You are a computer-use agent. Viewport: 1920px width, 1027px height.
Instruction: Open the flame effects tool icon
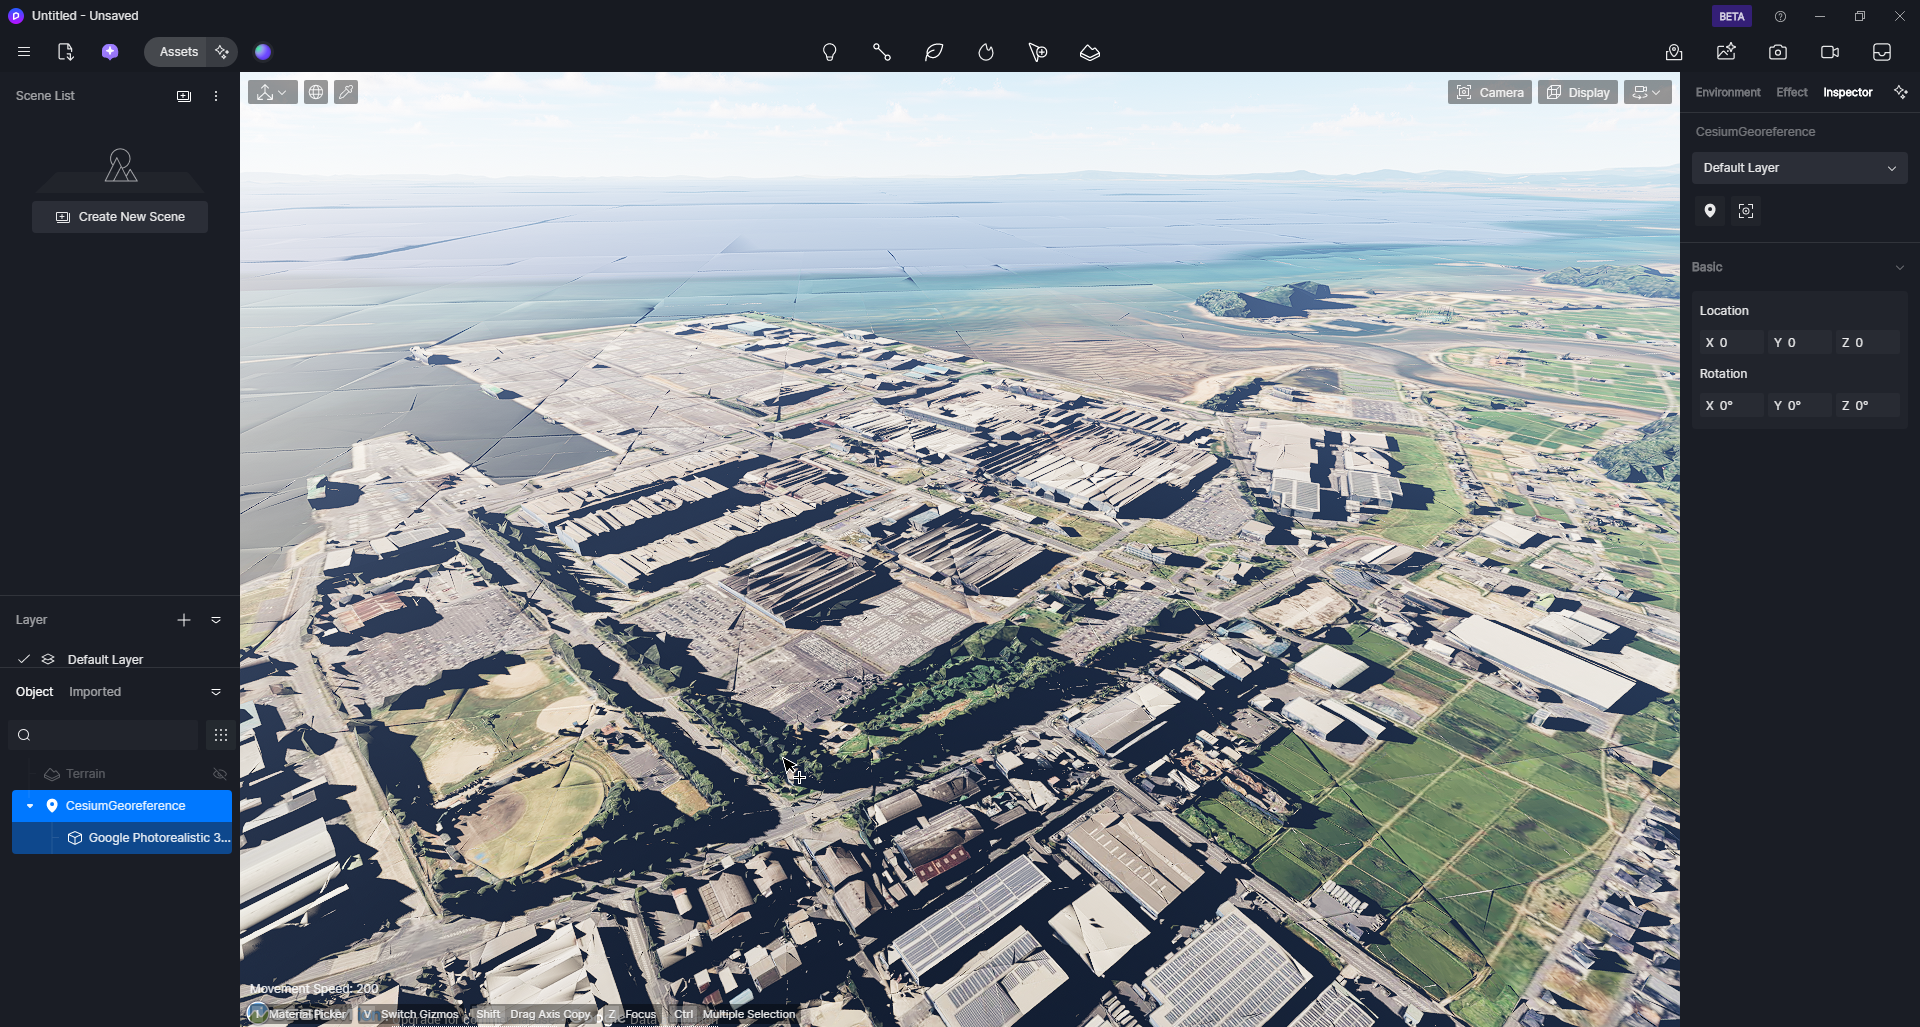[986, 52]
